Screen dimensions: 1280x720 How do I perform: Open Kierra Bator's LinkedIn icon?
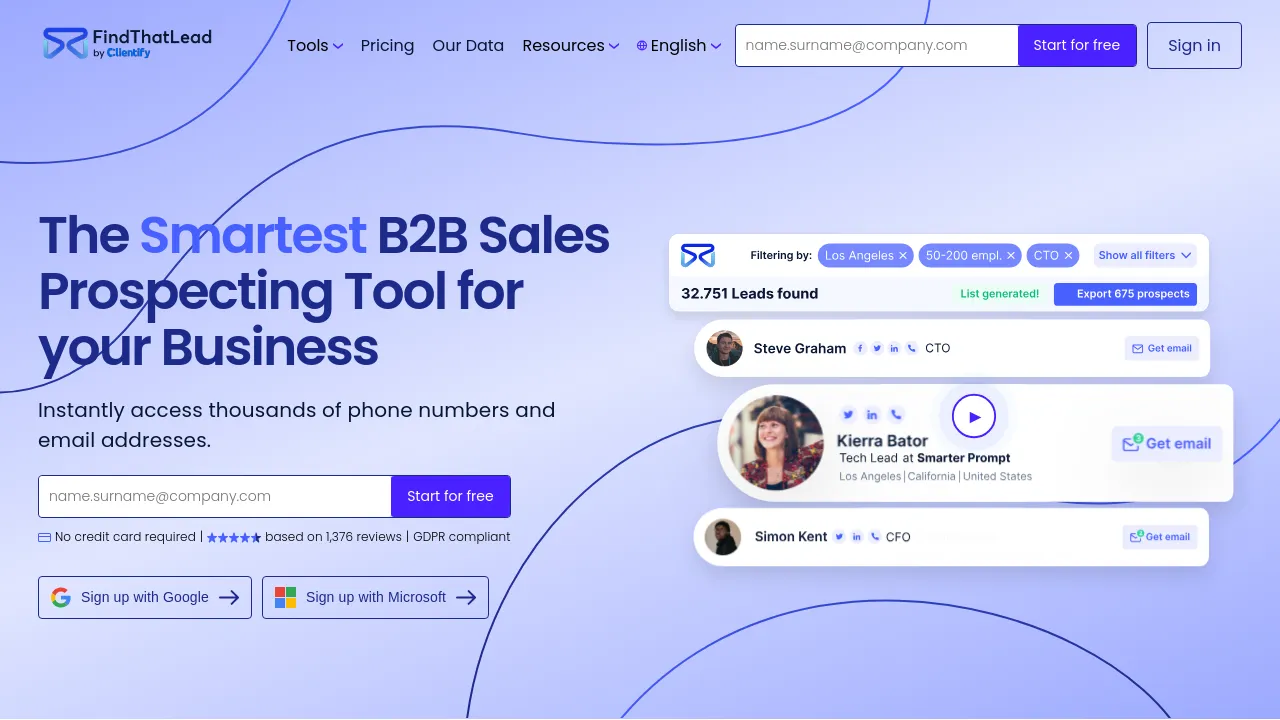point(872,414)
